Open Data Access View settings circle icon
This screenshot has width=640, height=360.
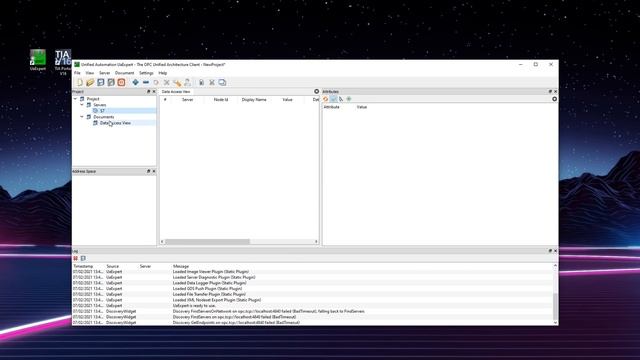coord(316,91)
